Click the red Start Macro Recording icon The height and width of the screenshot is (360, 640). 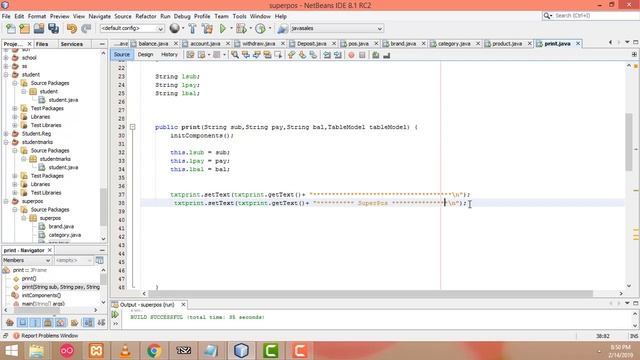coord(351,55)
